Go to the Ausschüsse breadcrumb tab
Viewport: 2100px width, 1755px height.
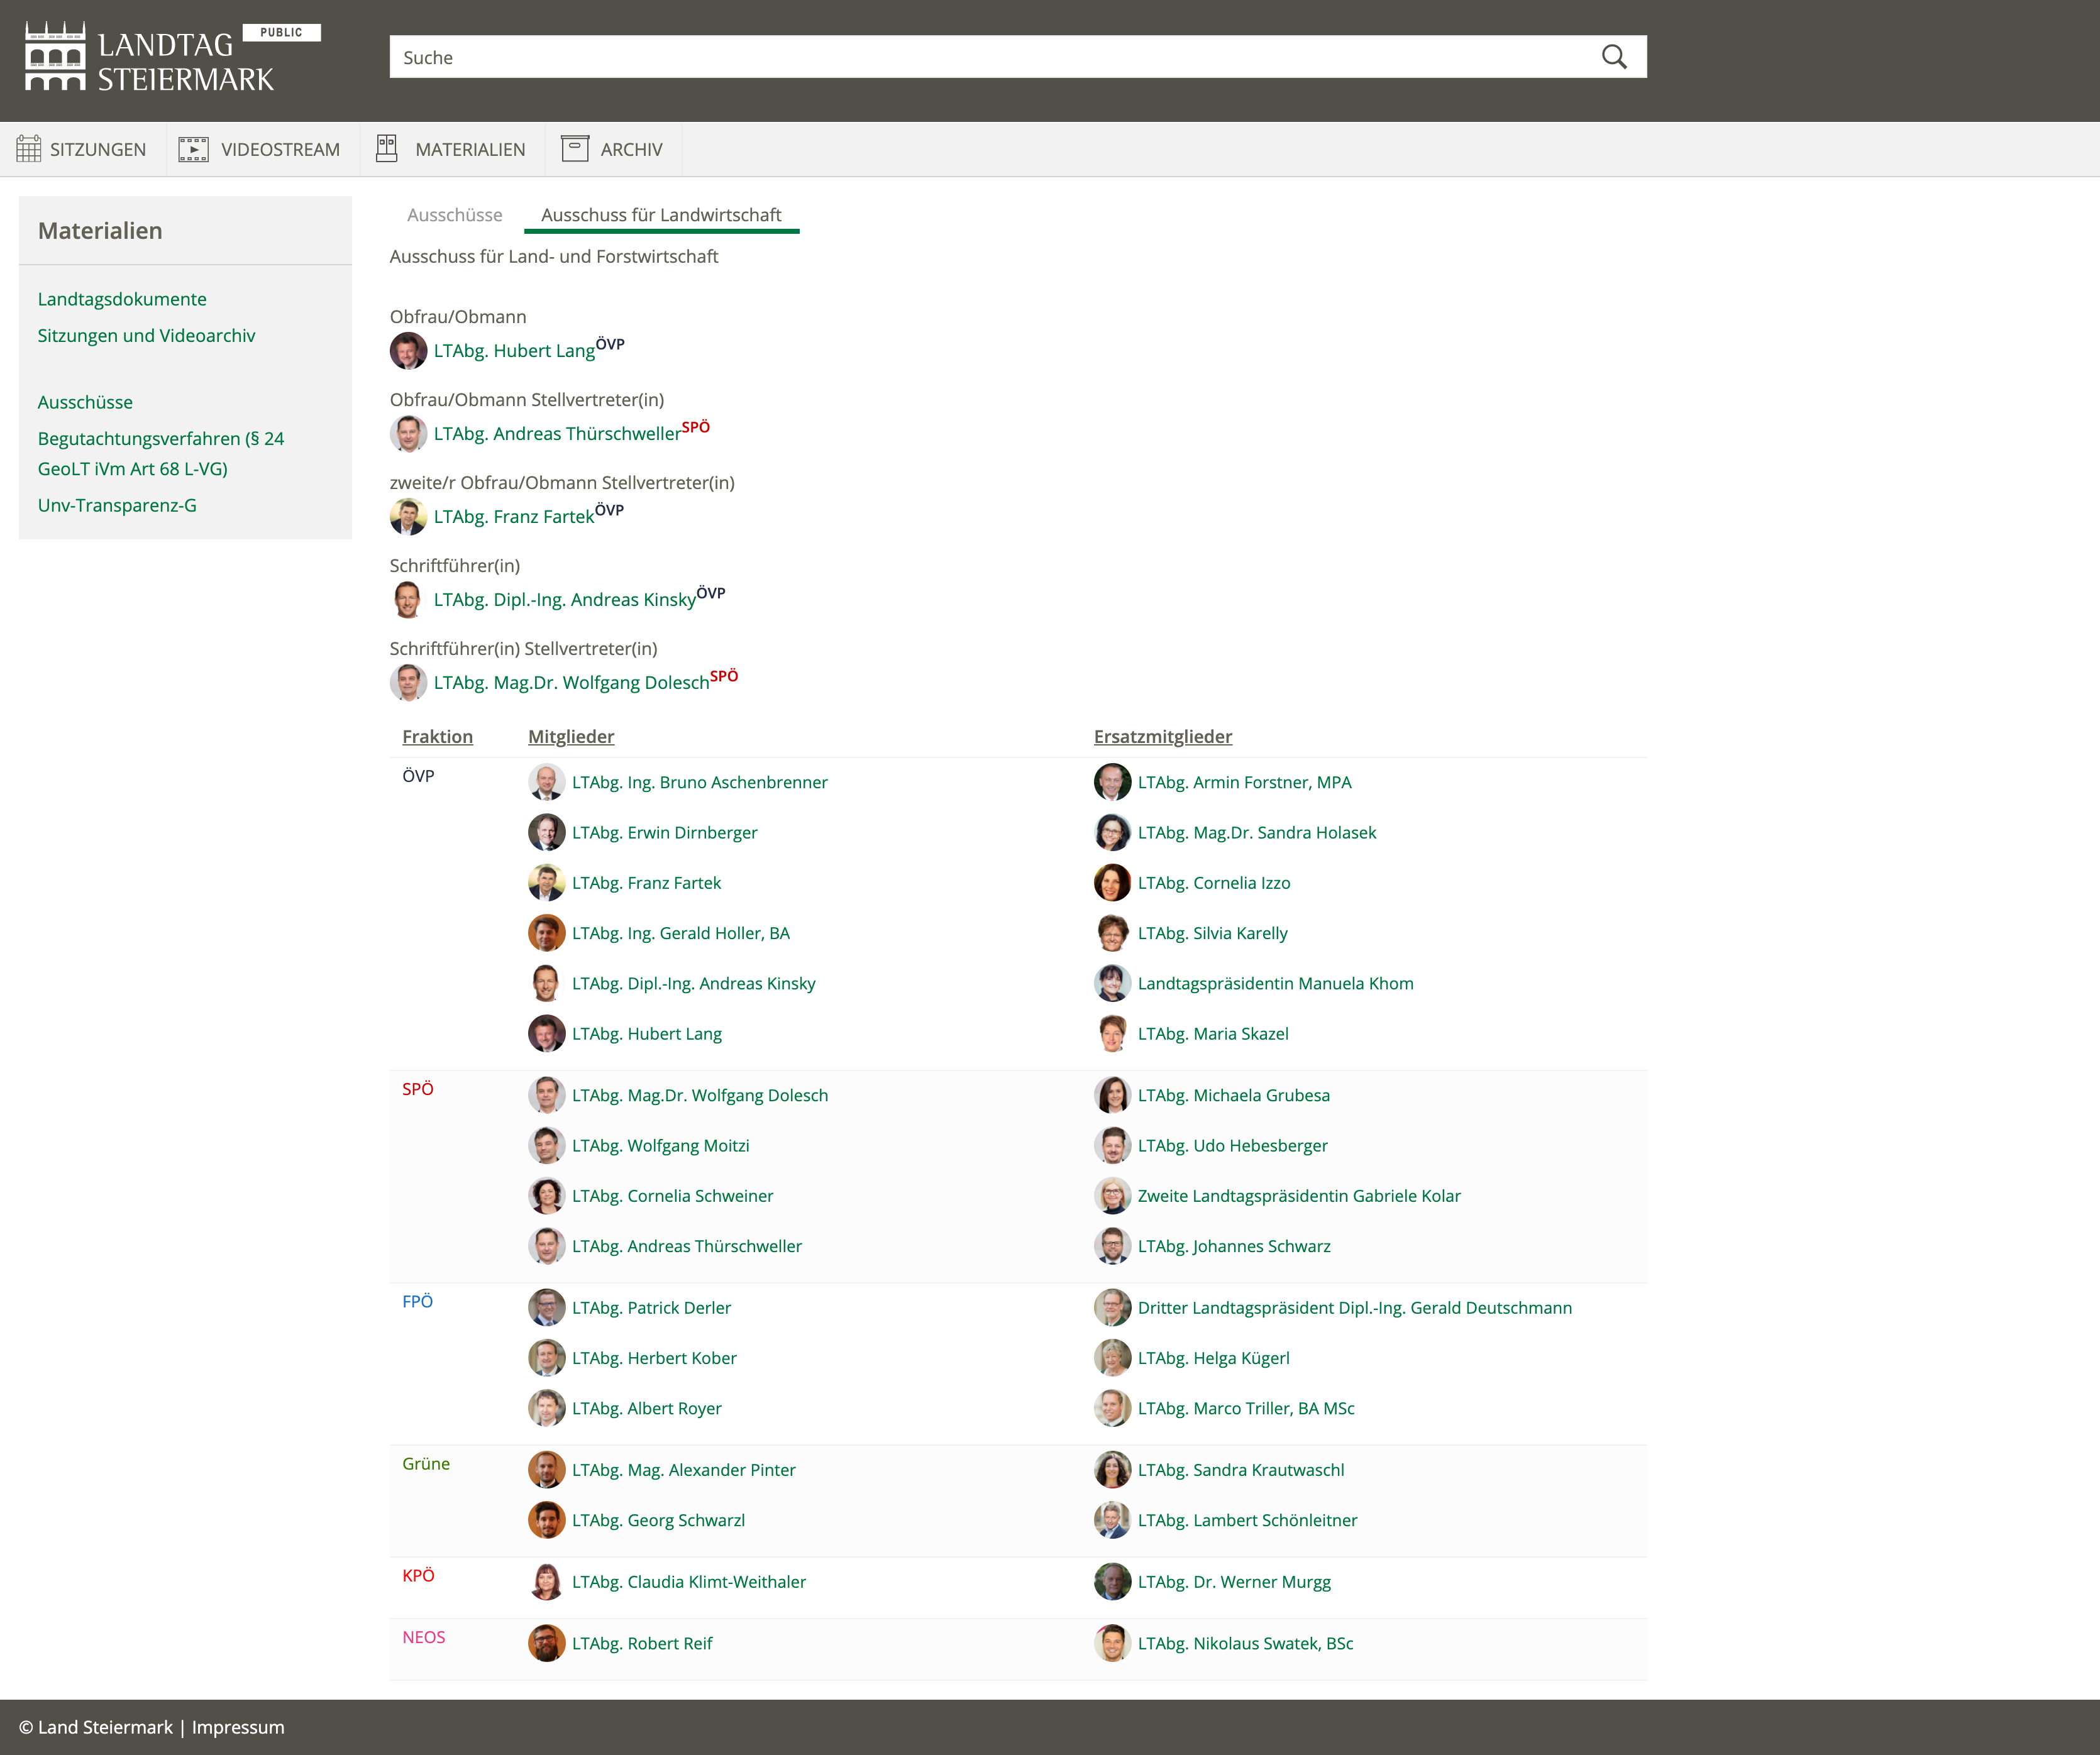coord(455,215)
